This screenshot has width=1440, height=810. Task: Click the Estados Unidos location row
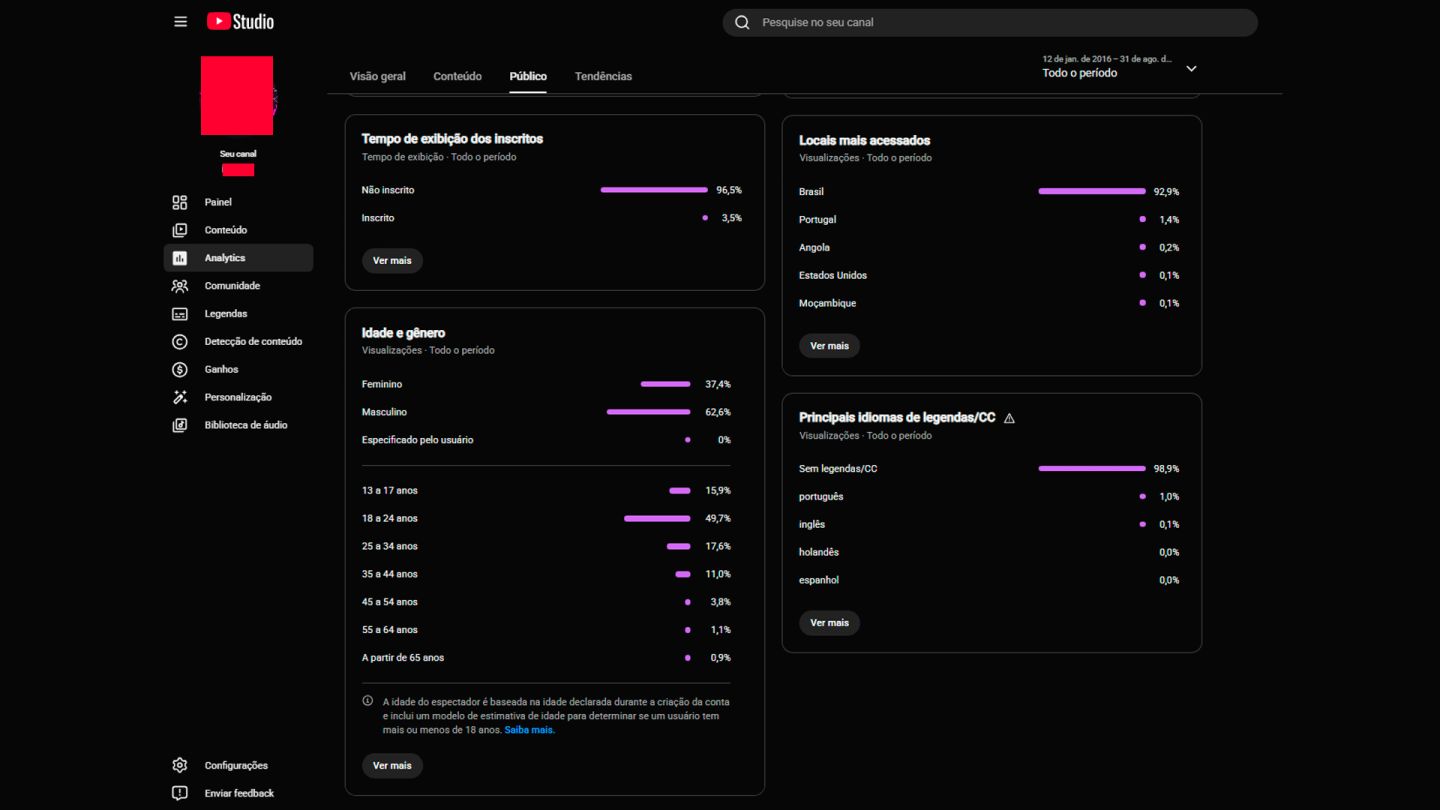(x=989, y=275)
